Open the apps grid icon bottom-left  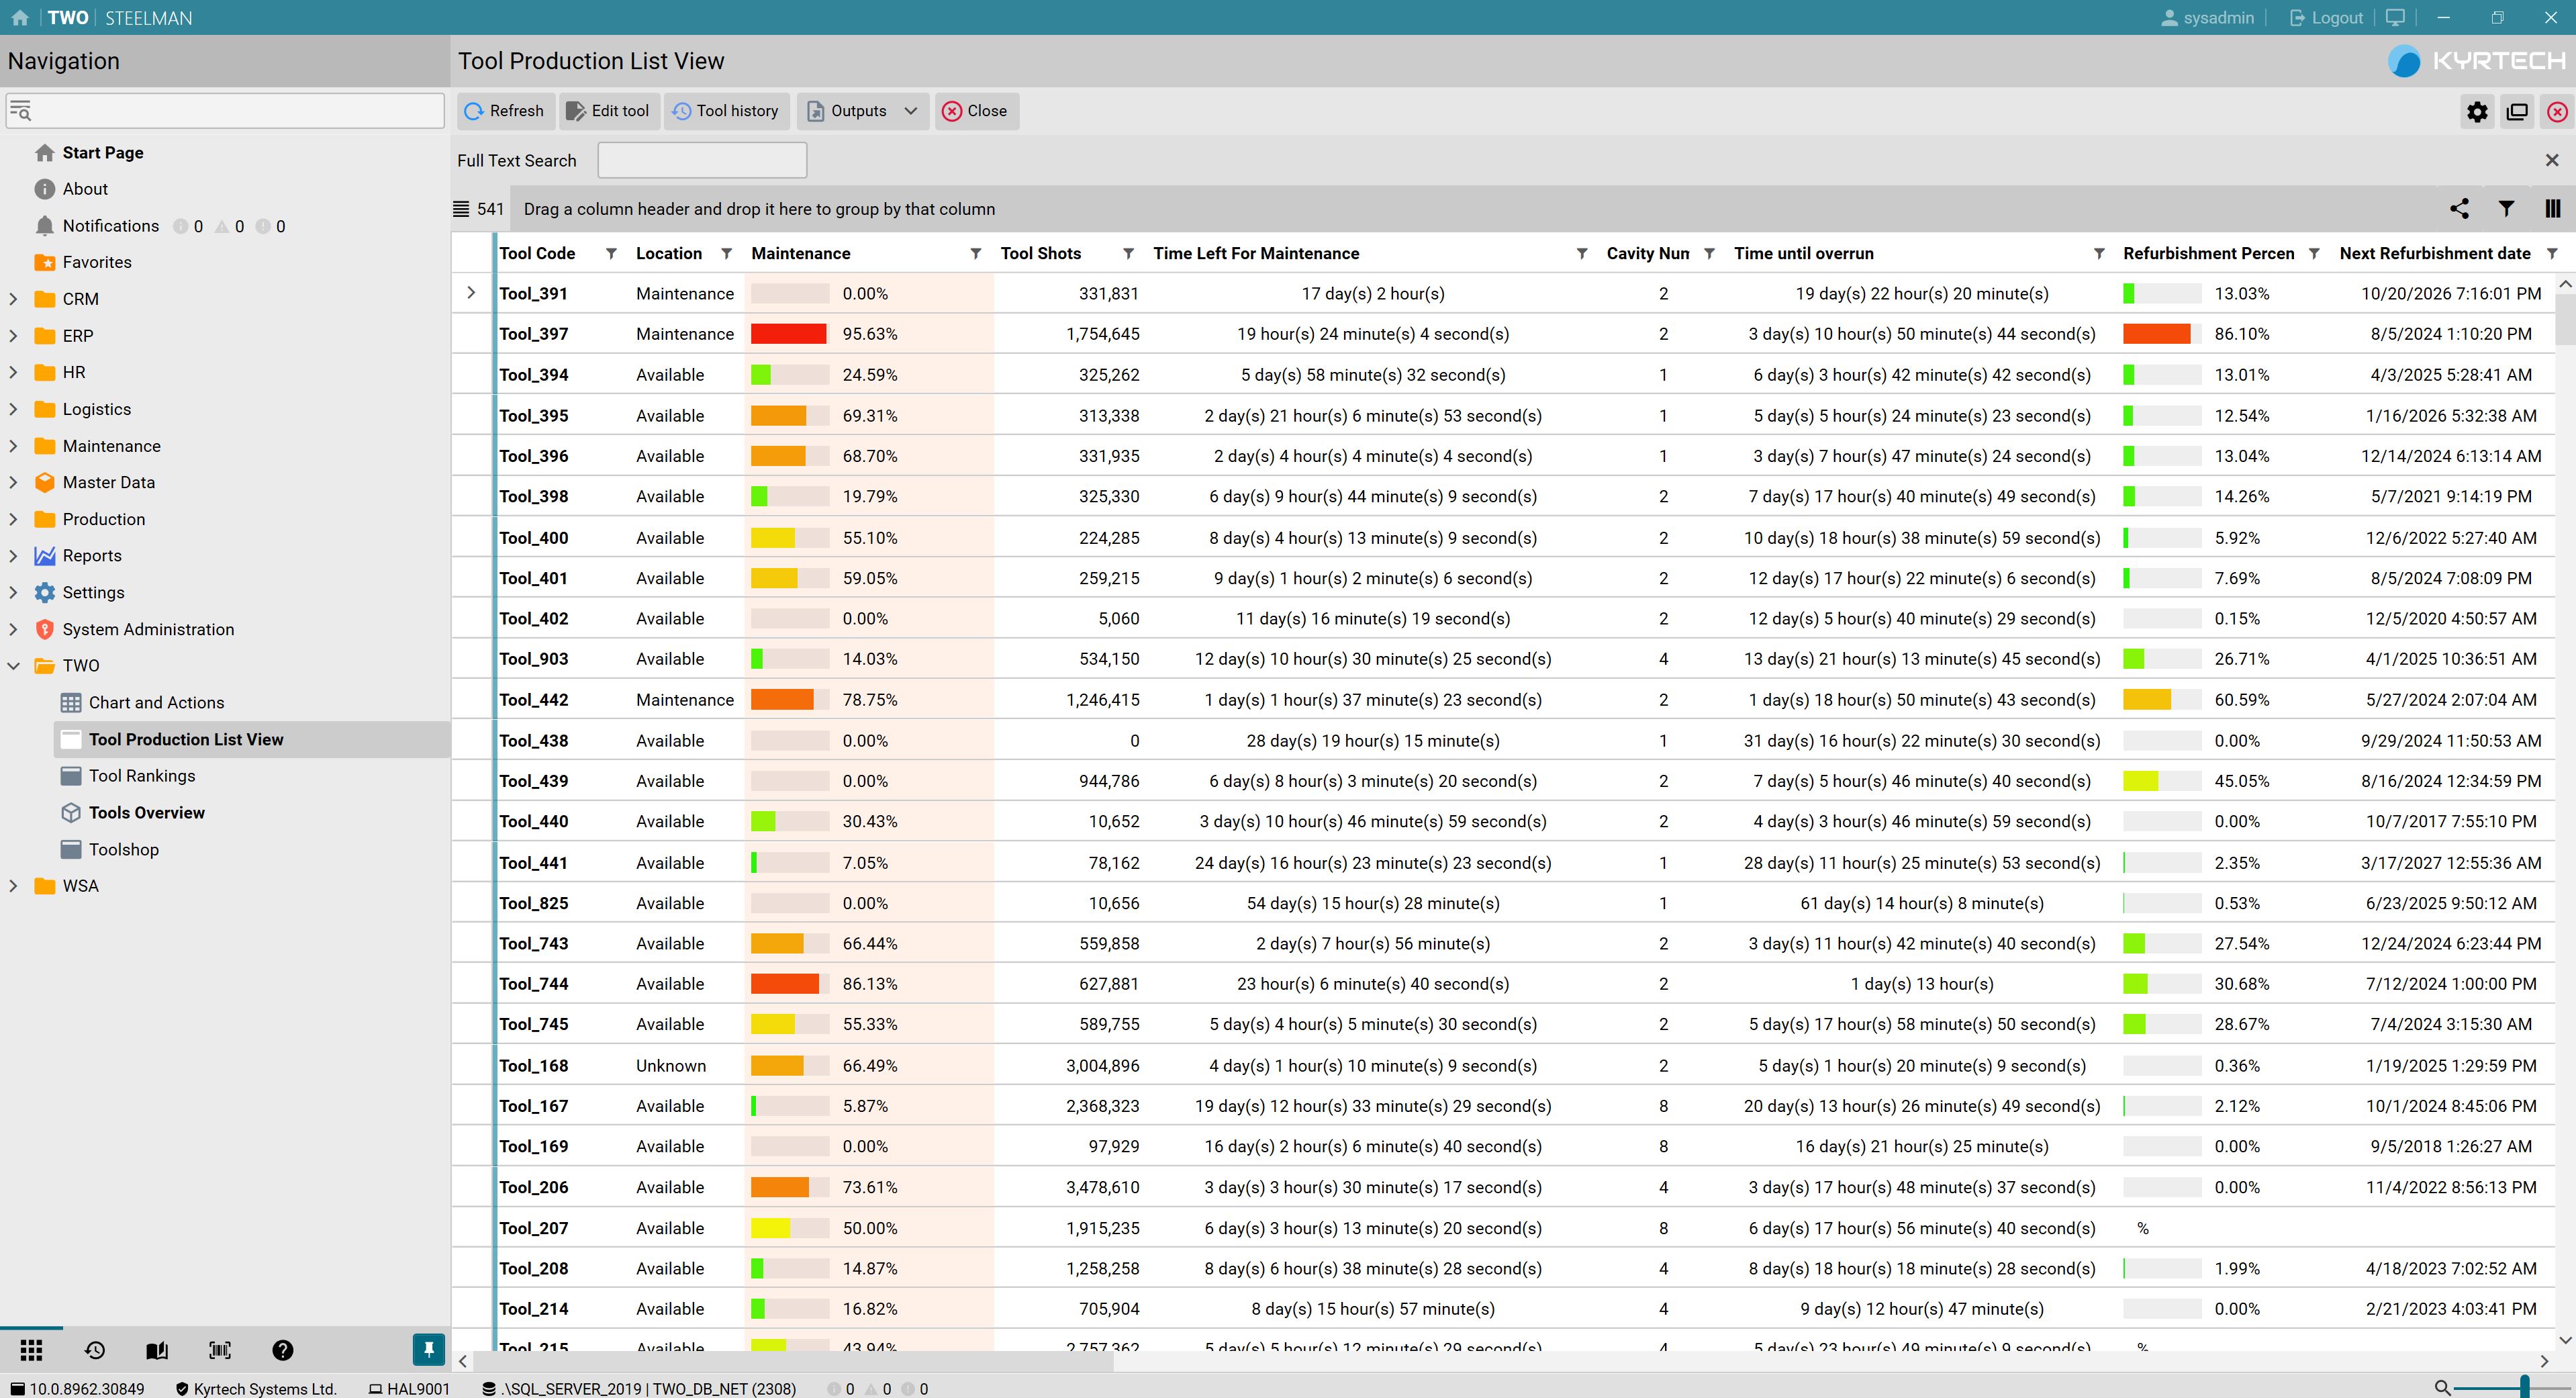point(32,1350)
